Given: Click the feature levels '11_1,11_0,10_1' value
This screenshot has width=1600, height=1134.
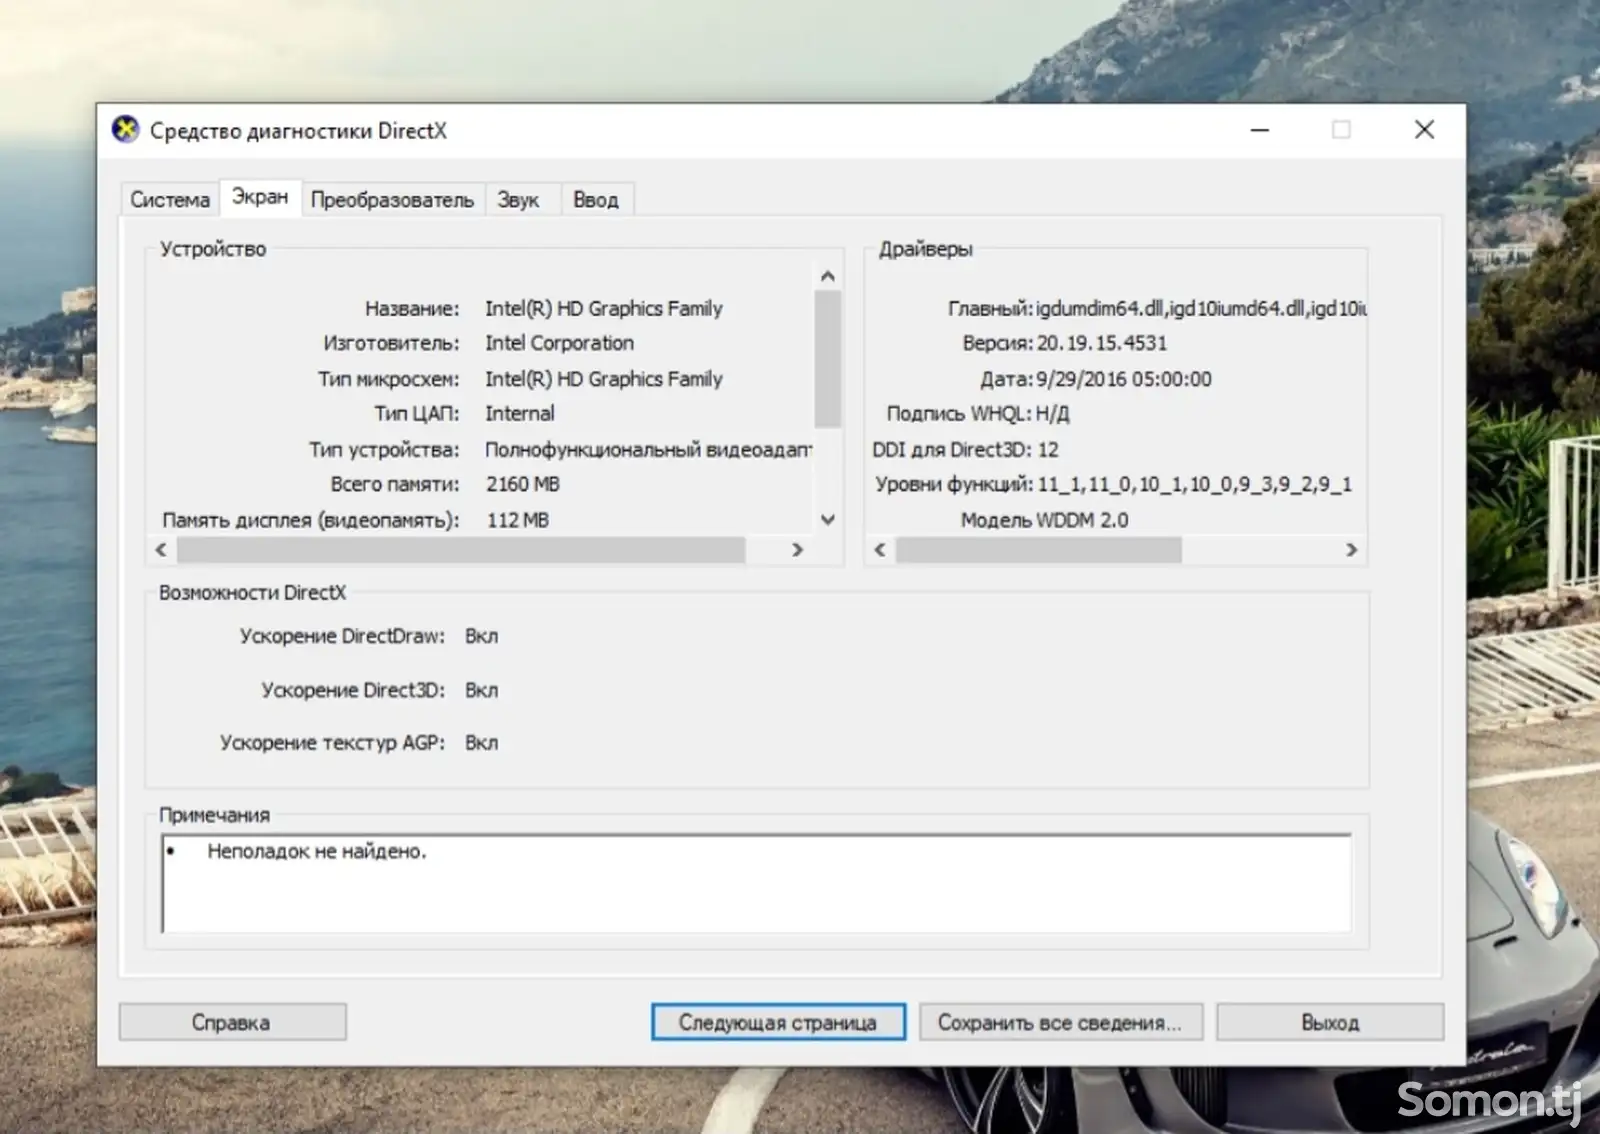Looking at the screenshot, I should [x=1194, y=484].
